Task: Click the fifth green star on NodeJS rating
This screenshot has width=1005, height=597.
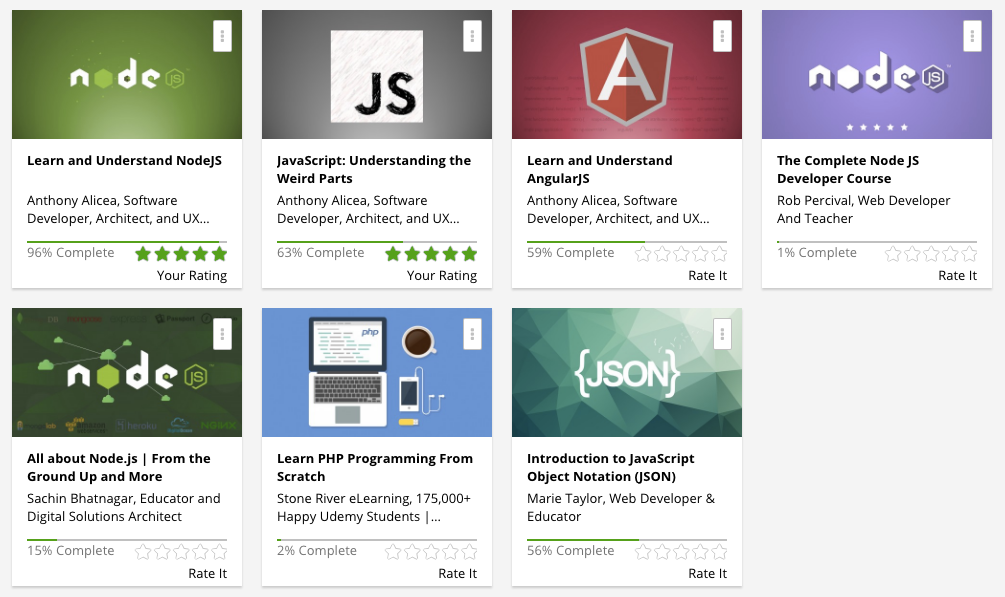Action: click(x=217, y=253)
